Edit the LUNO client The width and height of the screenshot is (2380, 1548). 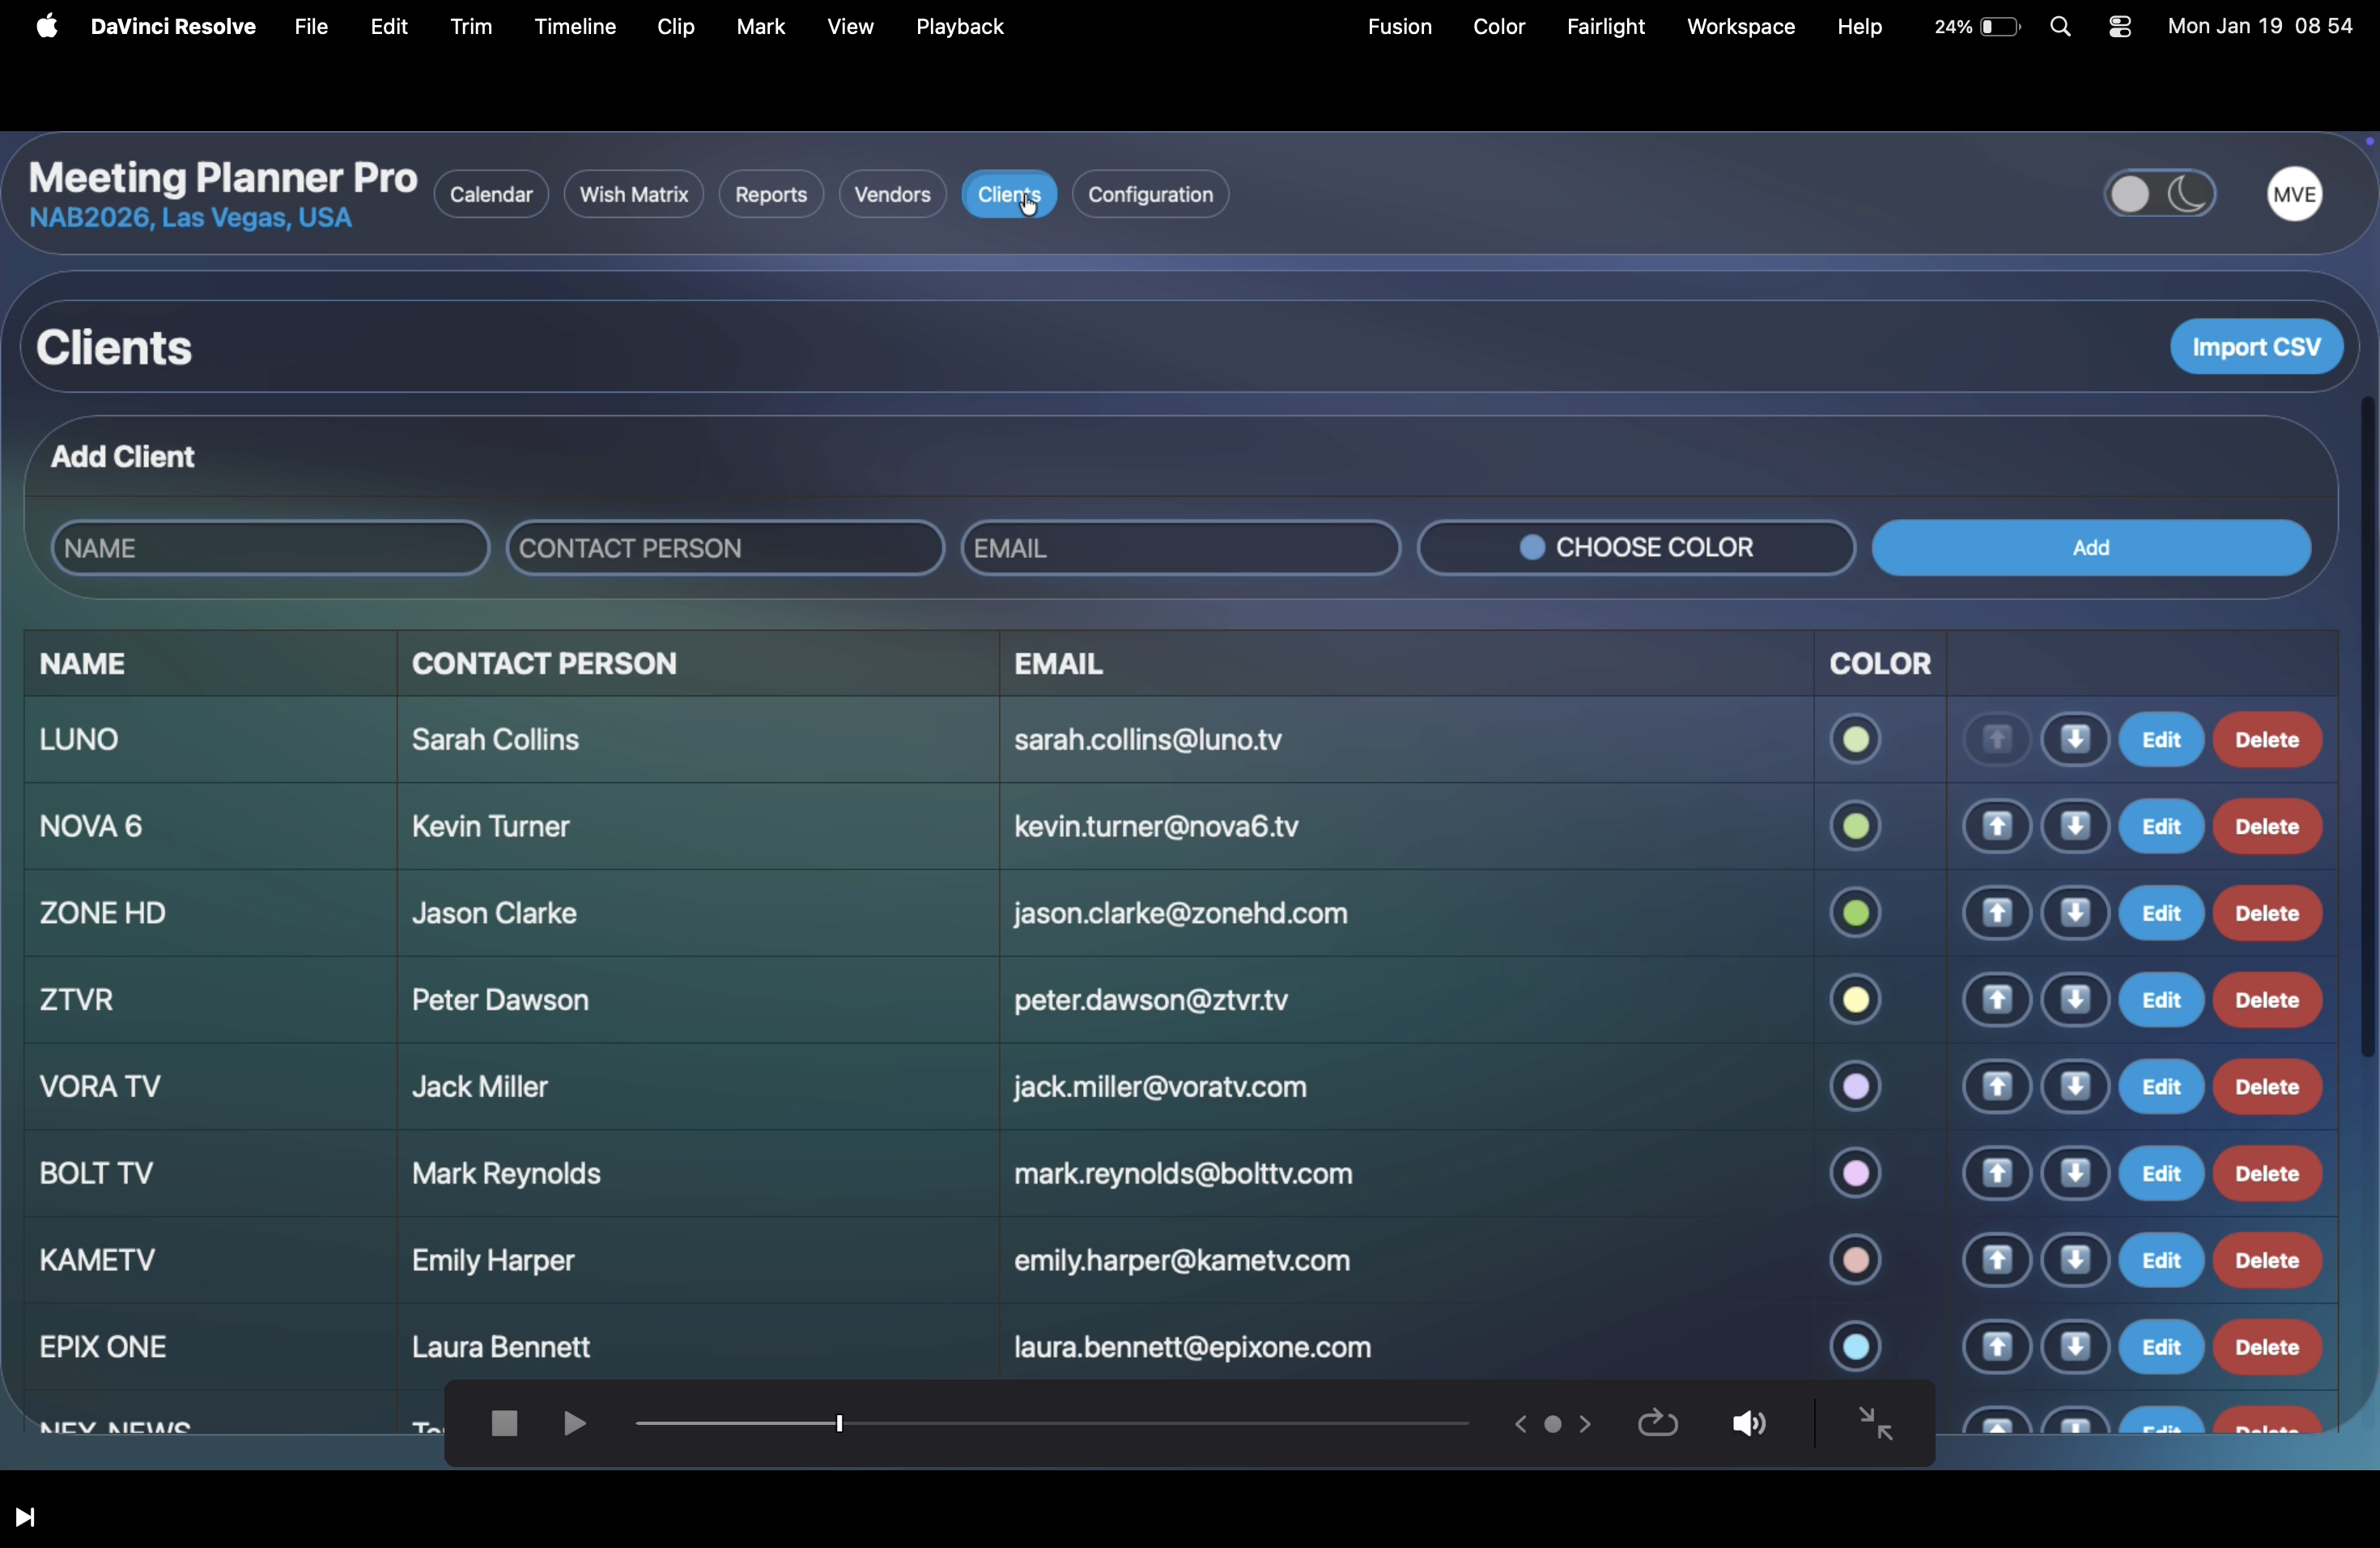point(2161,740)
